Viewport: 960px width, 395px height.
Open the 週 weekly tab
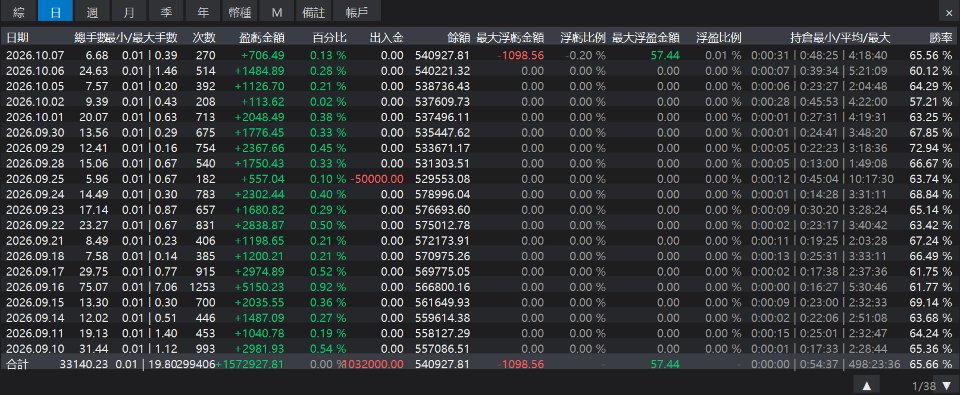[92, 11]
